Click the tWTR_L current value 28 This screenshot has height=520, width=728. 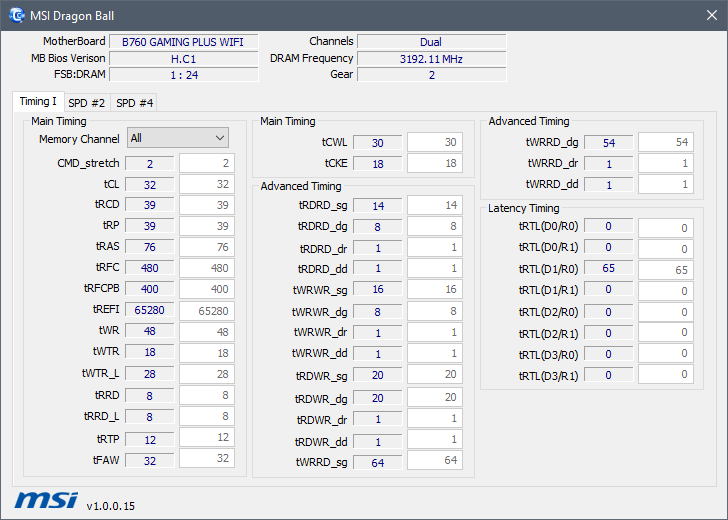(150, 374)
